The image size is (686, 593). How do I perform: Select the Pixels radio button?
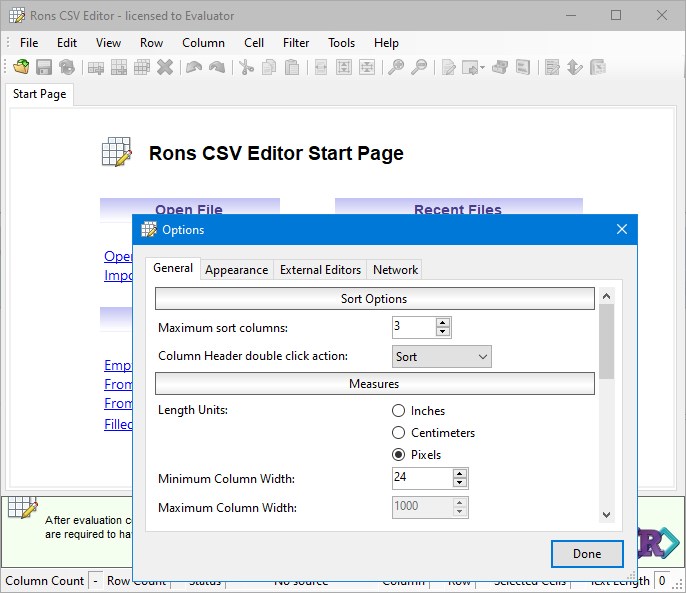pyautogui.click(x=399, y=455)
